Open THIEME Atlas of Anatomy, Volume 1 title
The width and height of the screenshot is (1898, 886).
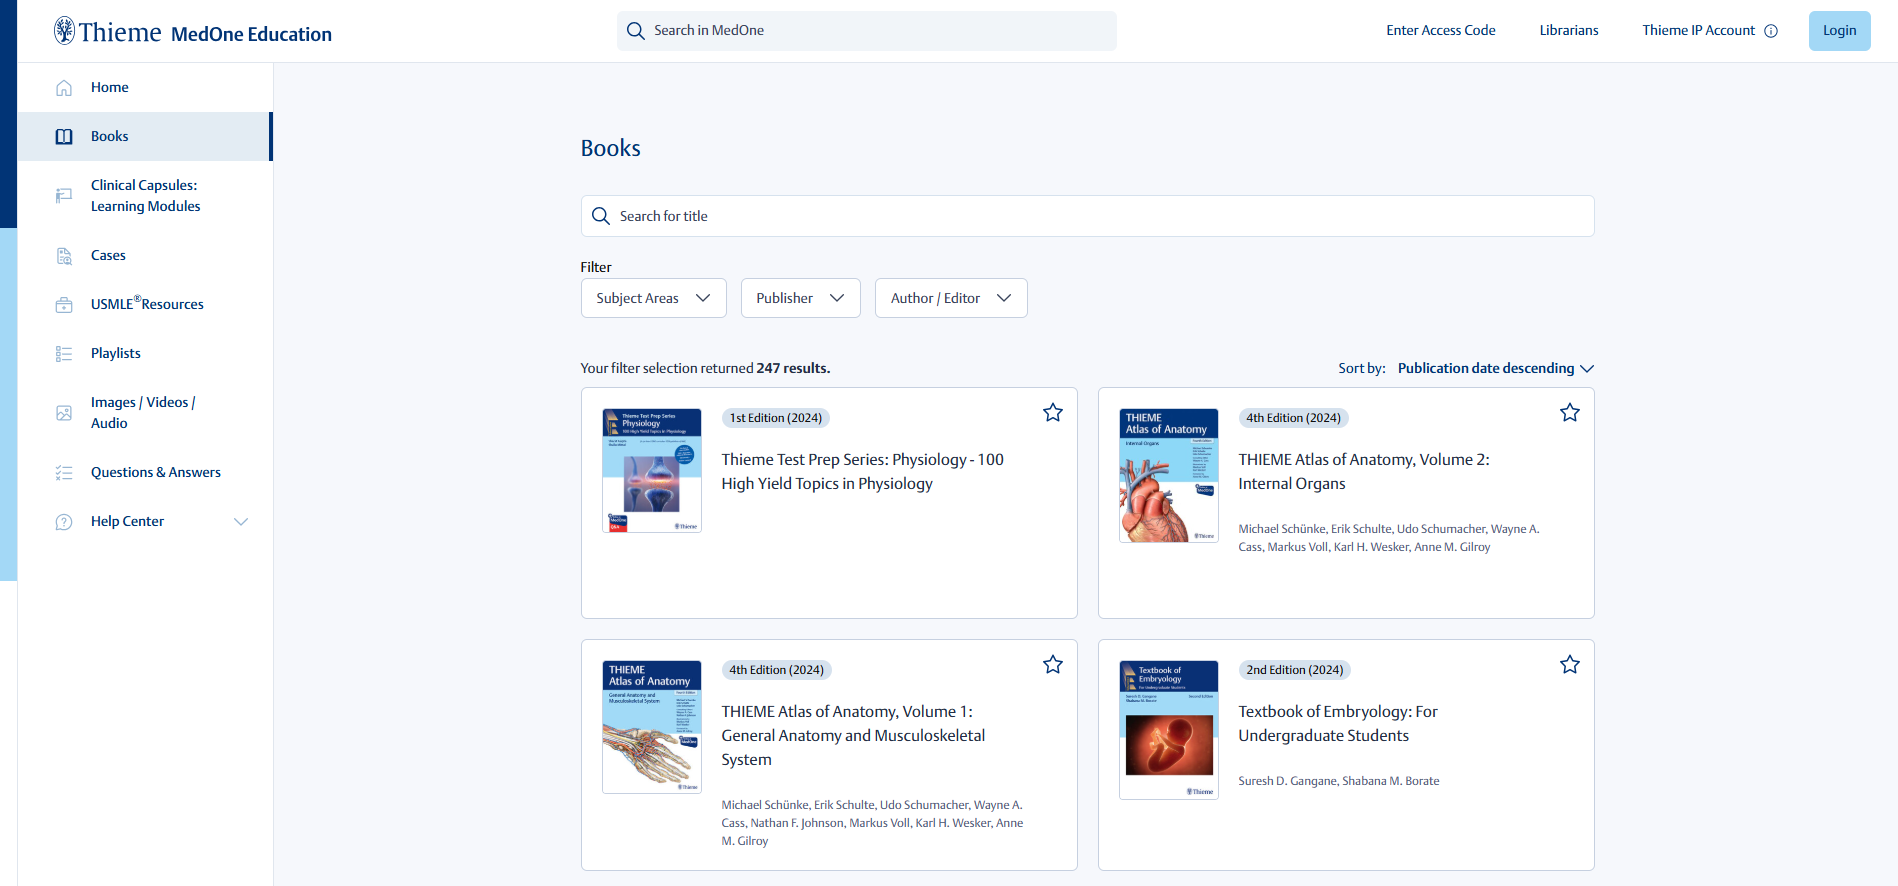point(853,736)
